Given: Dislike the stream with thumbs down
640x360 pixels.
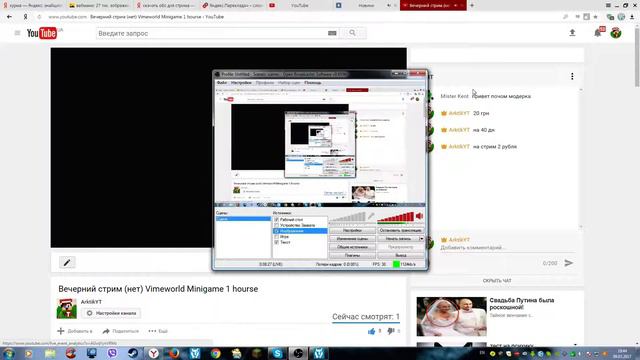Looking at the screenshot, I should [x=391, y=331].
